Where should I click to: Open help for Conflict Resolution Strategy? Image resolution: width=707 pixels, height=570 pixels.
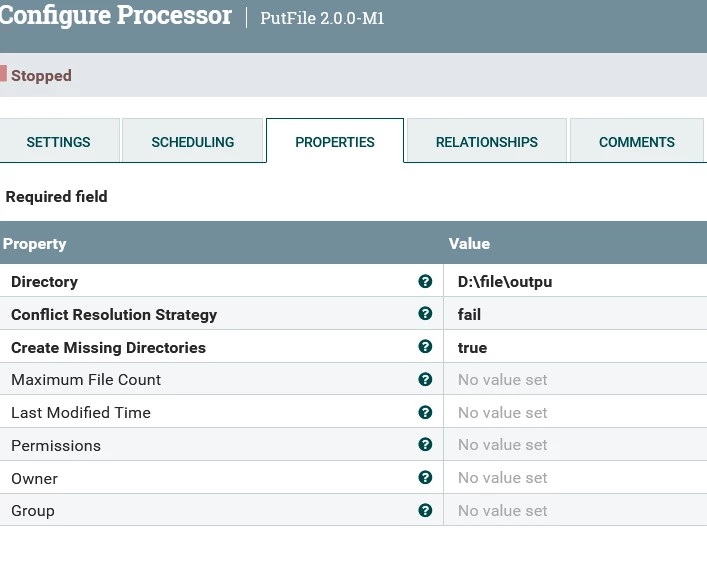coord(425,313)
